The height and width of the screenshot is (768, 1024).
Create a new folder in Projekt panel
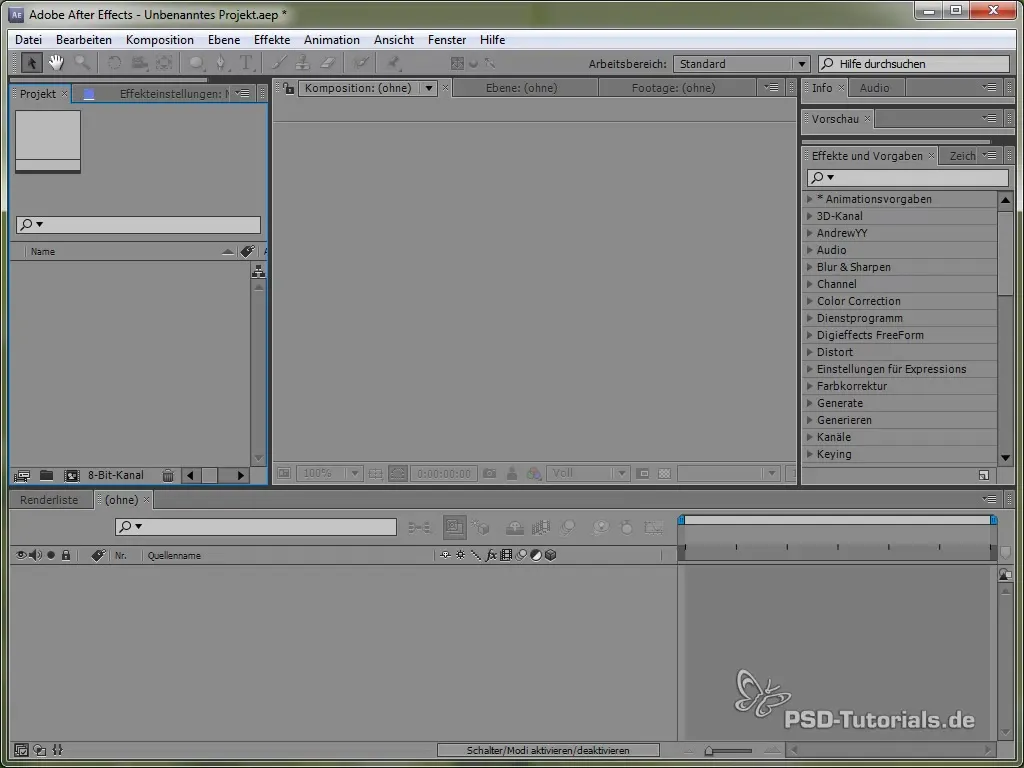pyautogui.click(x=46, y=475)
